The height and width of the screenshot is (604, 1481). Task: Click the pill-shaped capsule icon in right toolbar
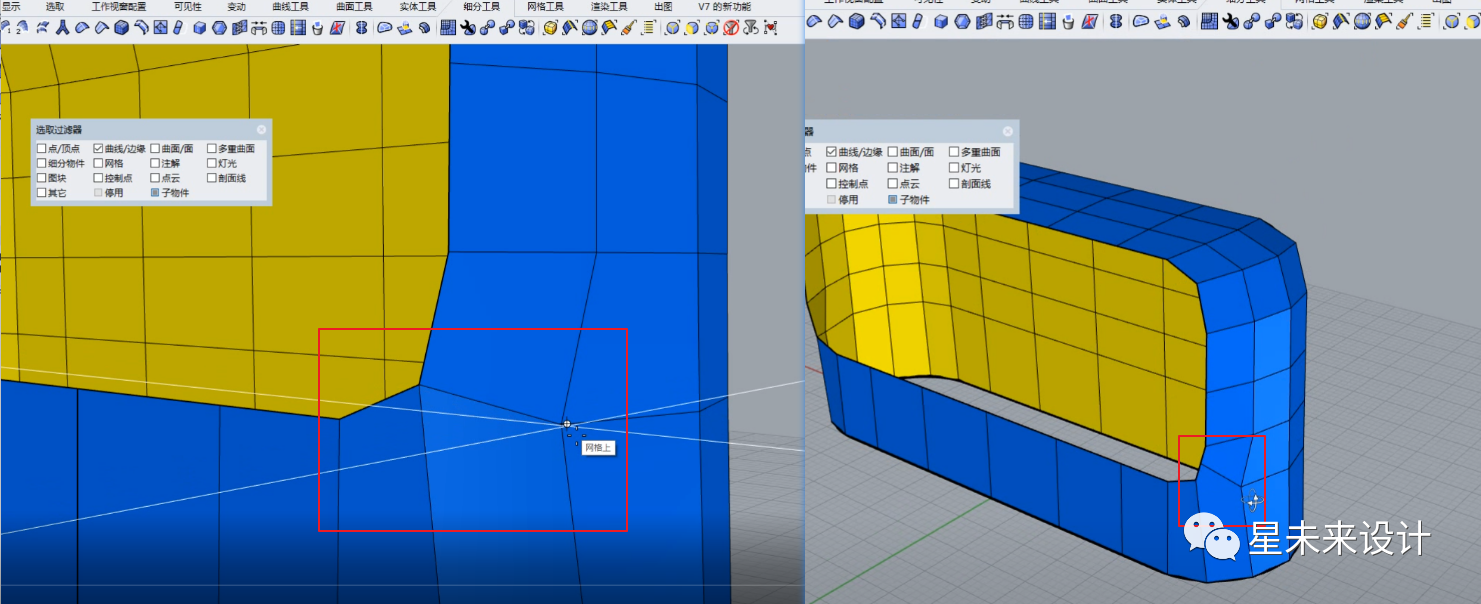918,22
